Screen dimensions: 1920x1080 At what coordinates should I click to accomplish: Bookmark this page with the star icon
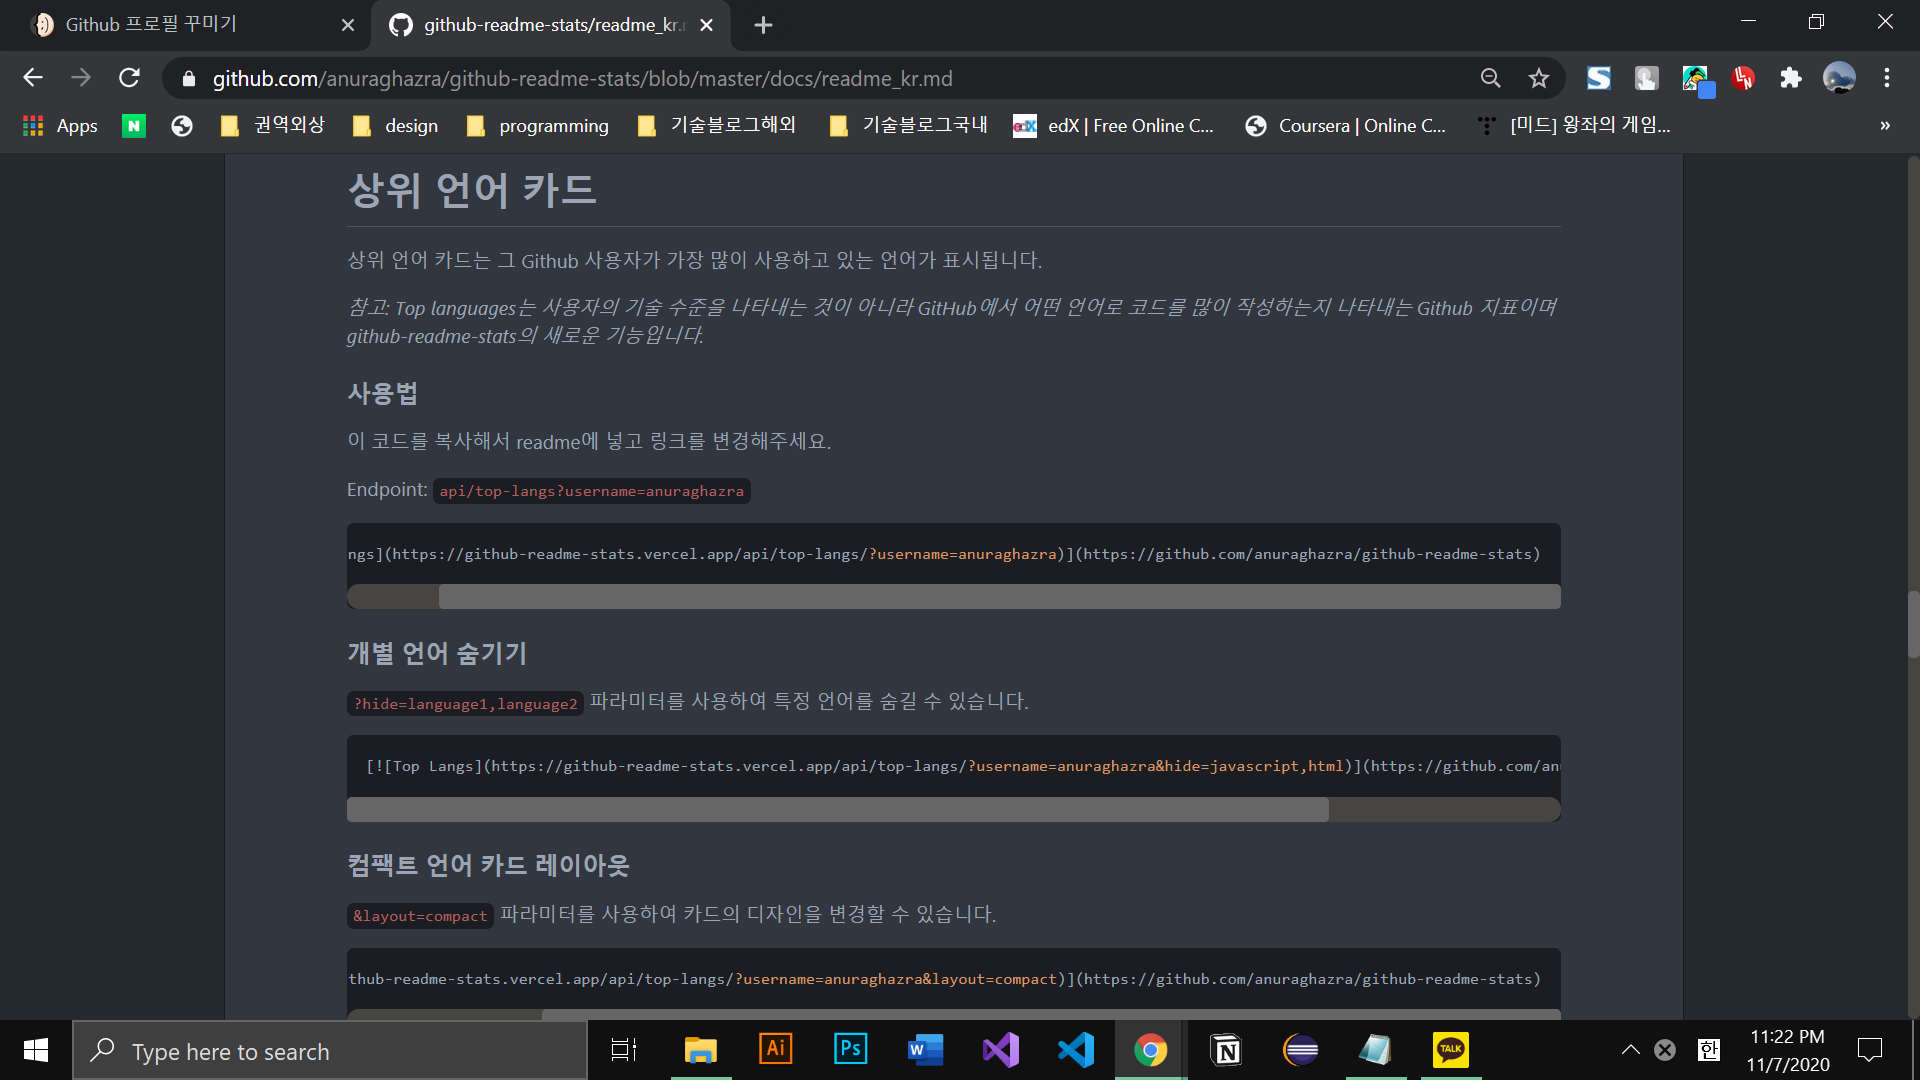click(1538, 78)
